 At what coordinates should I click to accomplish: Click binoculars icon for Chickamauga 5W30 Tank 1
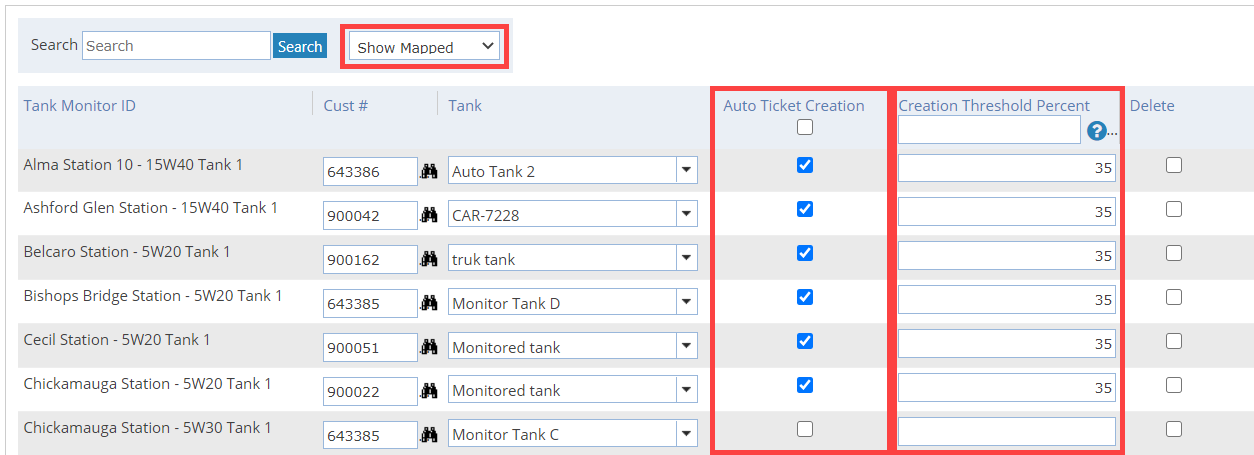[430, 435]
